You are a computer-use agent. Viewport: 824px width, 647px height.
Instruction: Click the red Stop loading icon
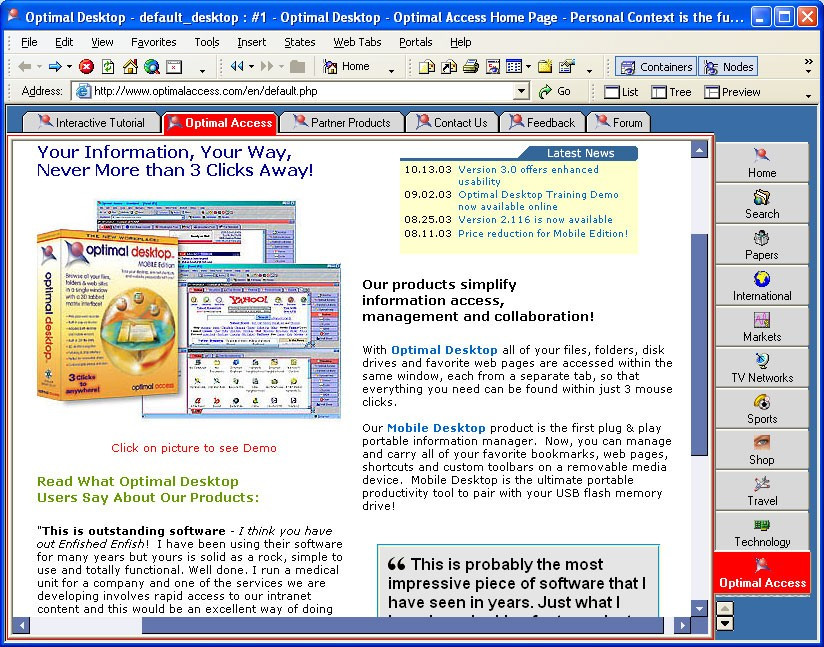(86, 67)
